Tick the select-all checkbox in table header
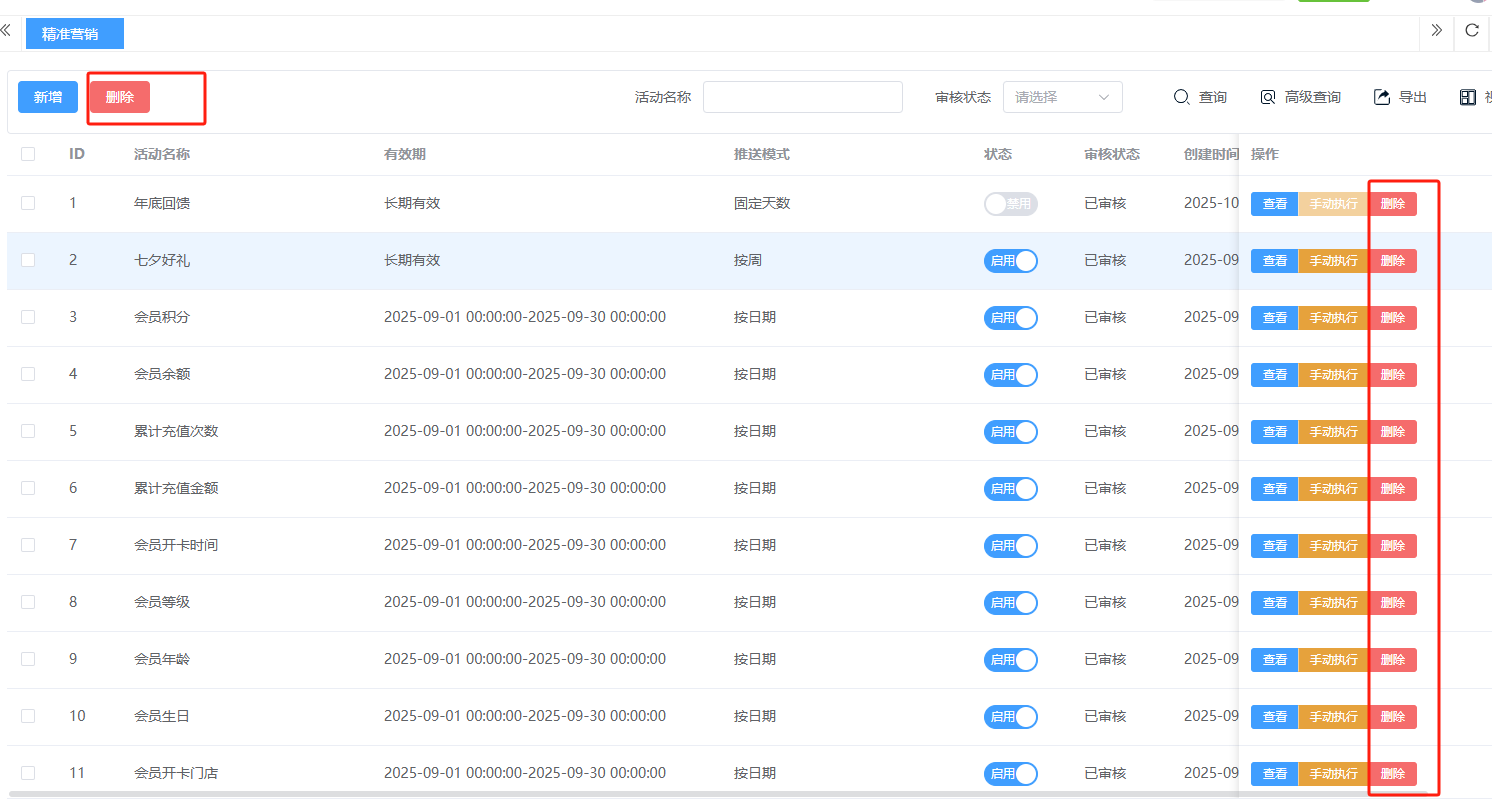This screenshot has width=1492, height=802. 28,154
